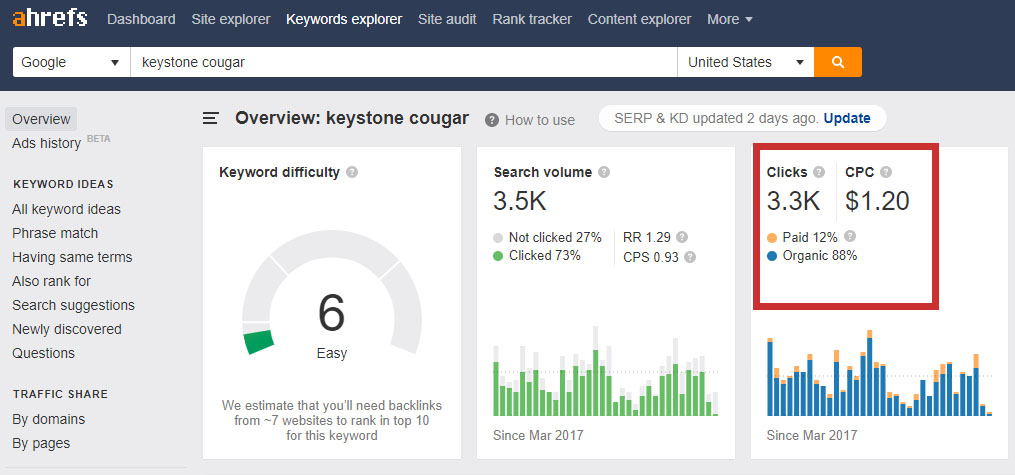Click the TRAFFIC SHARE sidebar heading
The height and width of the screenshot is (475, 1015).
[x=60, y=394]
